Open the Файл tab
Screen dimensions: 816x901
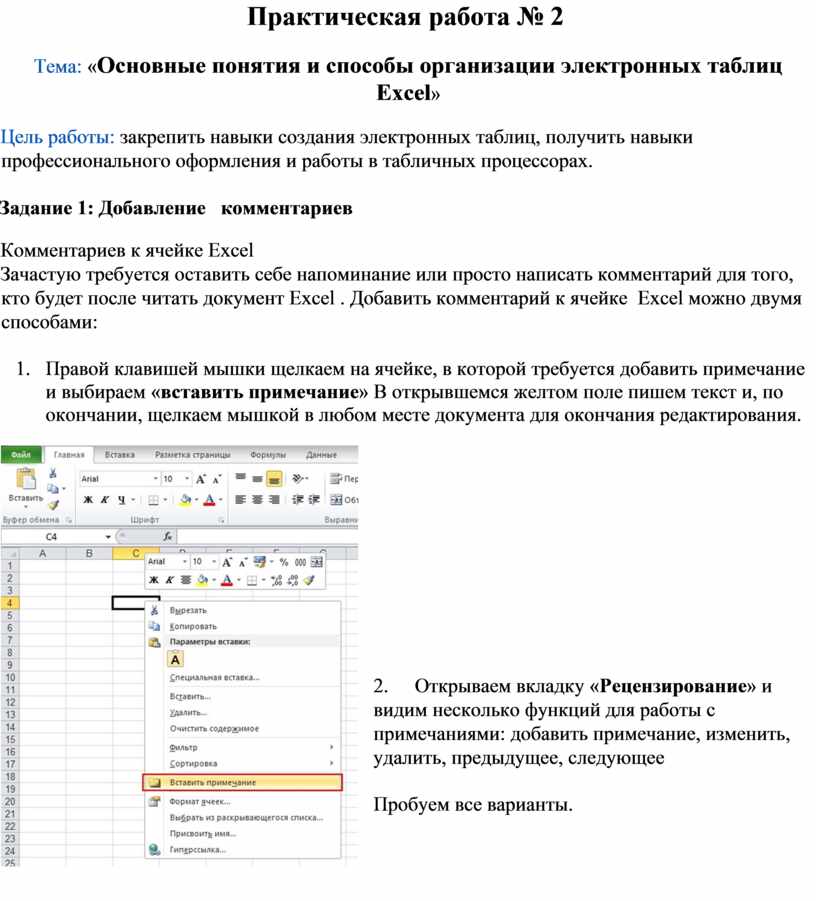pos(21,455)
